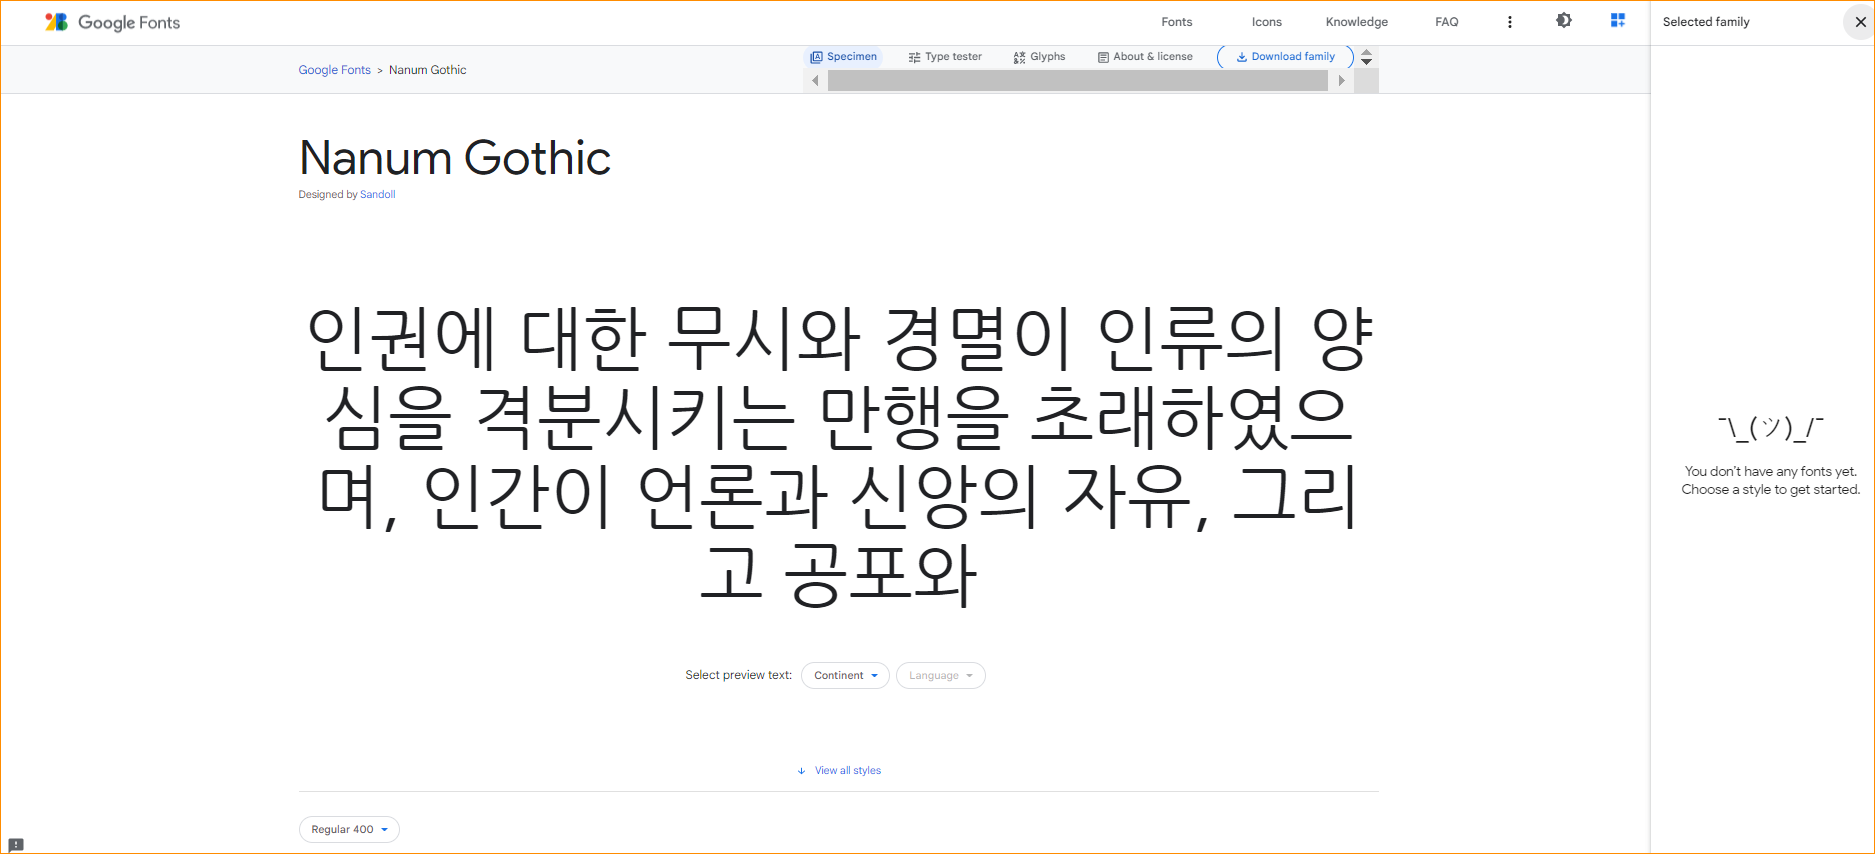Click the Nanum Gothic page heading
The width and height of the screenshot is (1875, 854).
pos(455,158)
